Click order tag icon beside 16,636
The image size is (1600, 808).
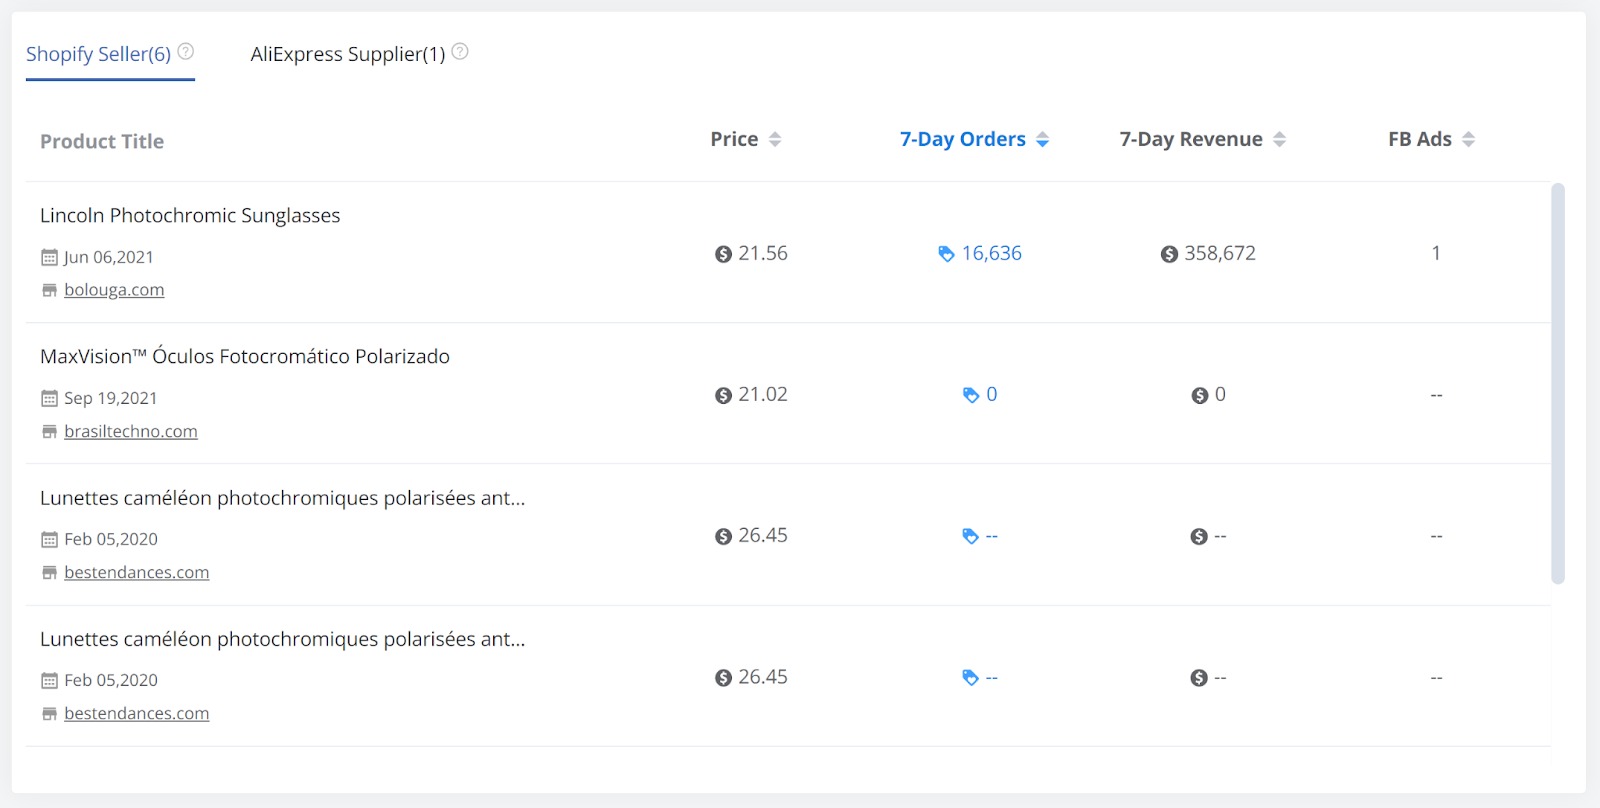point(946,254)
